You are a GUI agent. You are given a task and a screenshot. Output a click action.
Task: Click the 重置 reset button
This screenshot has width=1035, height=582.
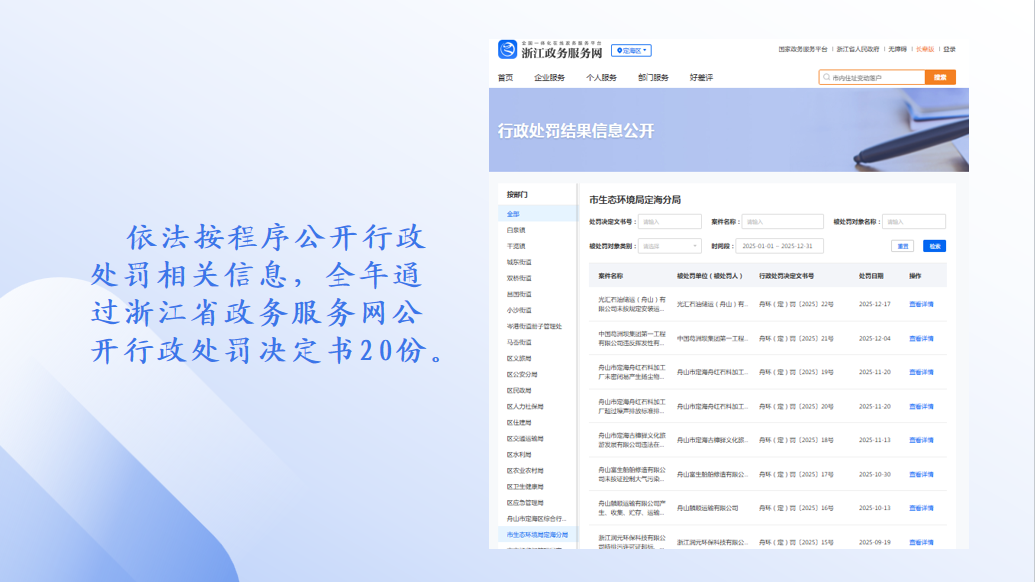click(x=902, y=246)
